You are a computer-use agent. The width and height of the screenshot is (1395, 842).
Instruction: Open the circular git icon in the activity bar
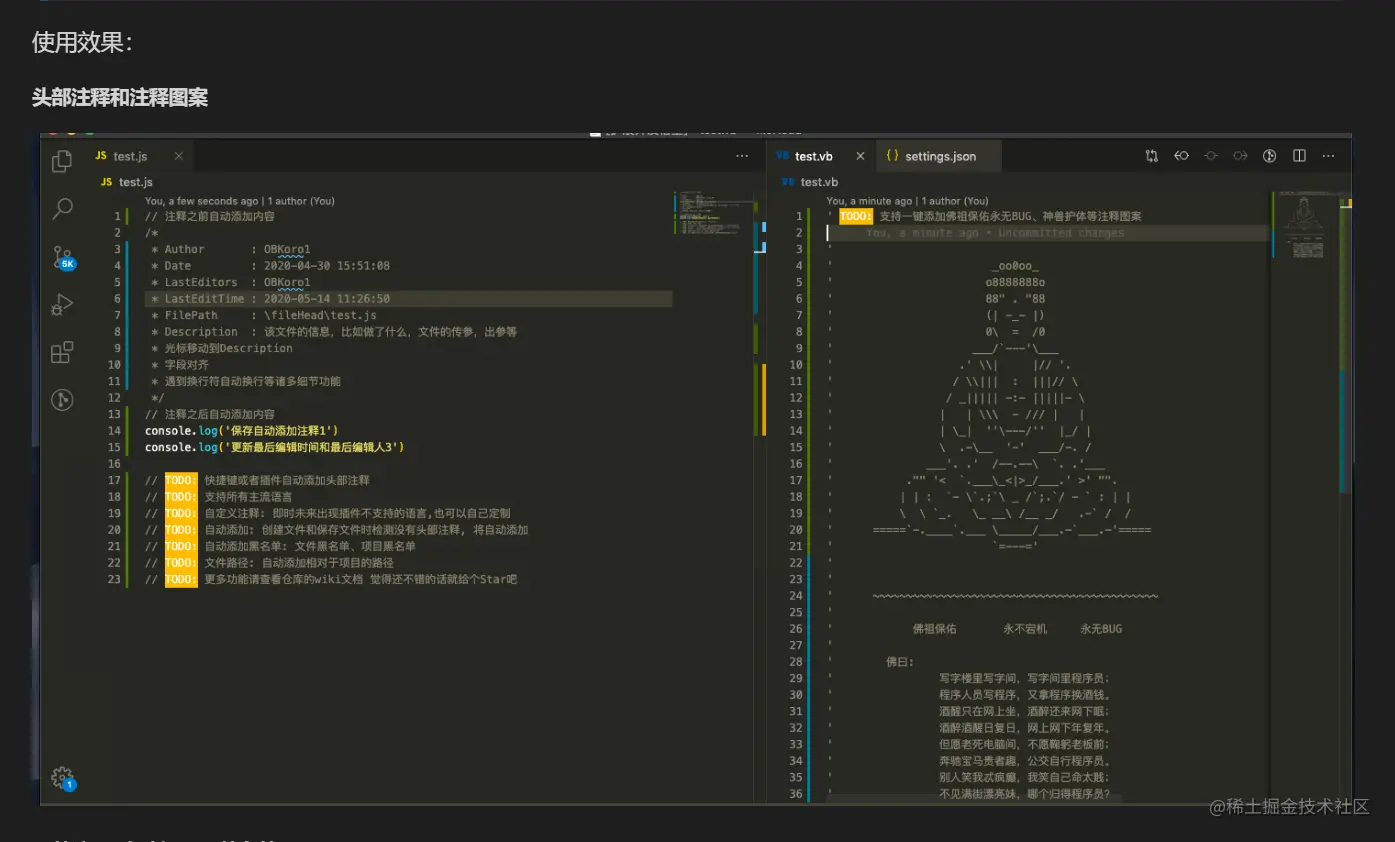tap(62, 400)
